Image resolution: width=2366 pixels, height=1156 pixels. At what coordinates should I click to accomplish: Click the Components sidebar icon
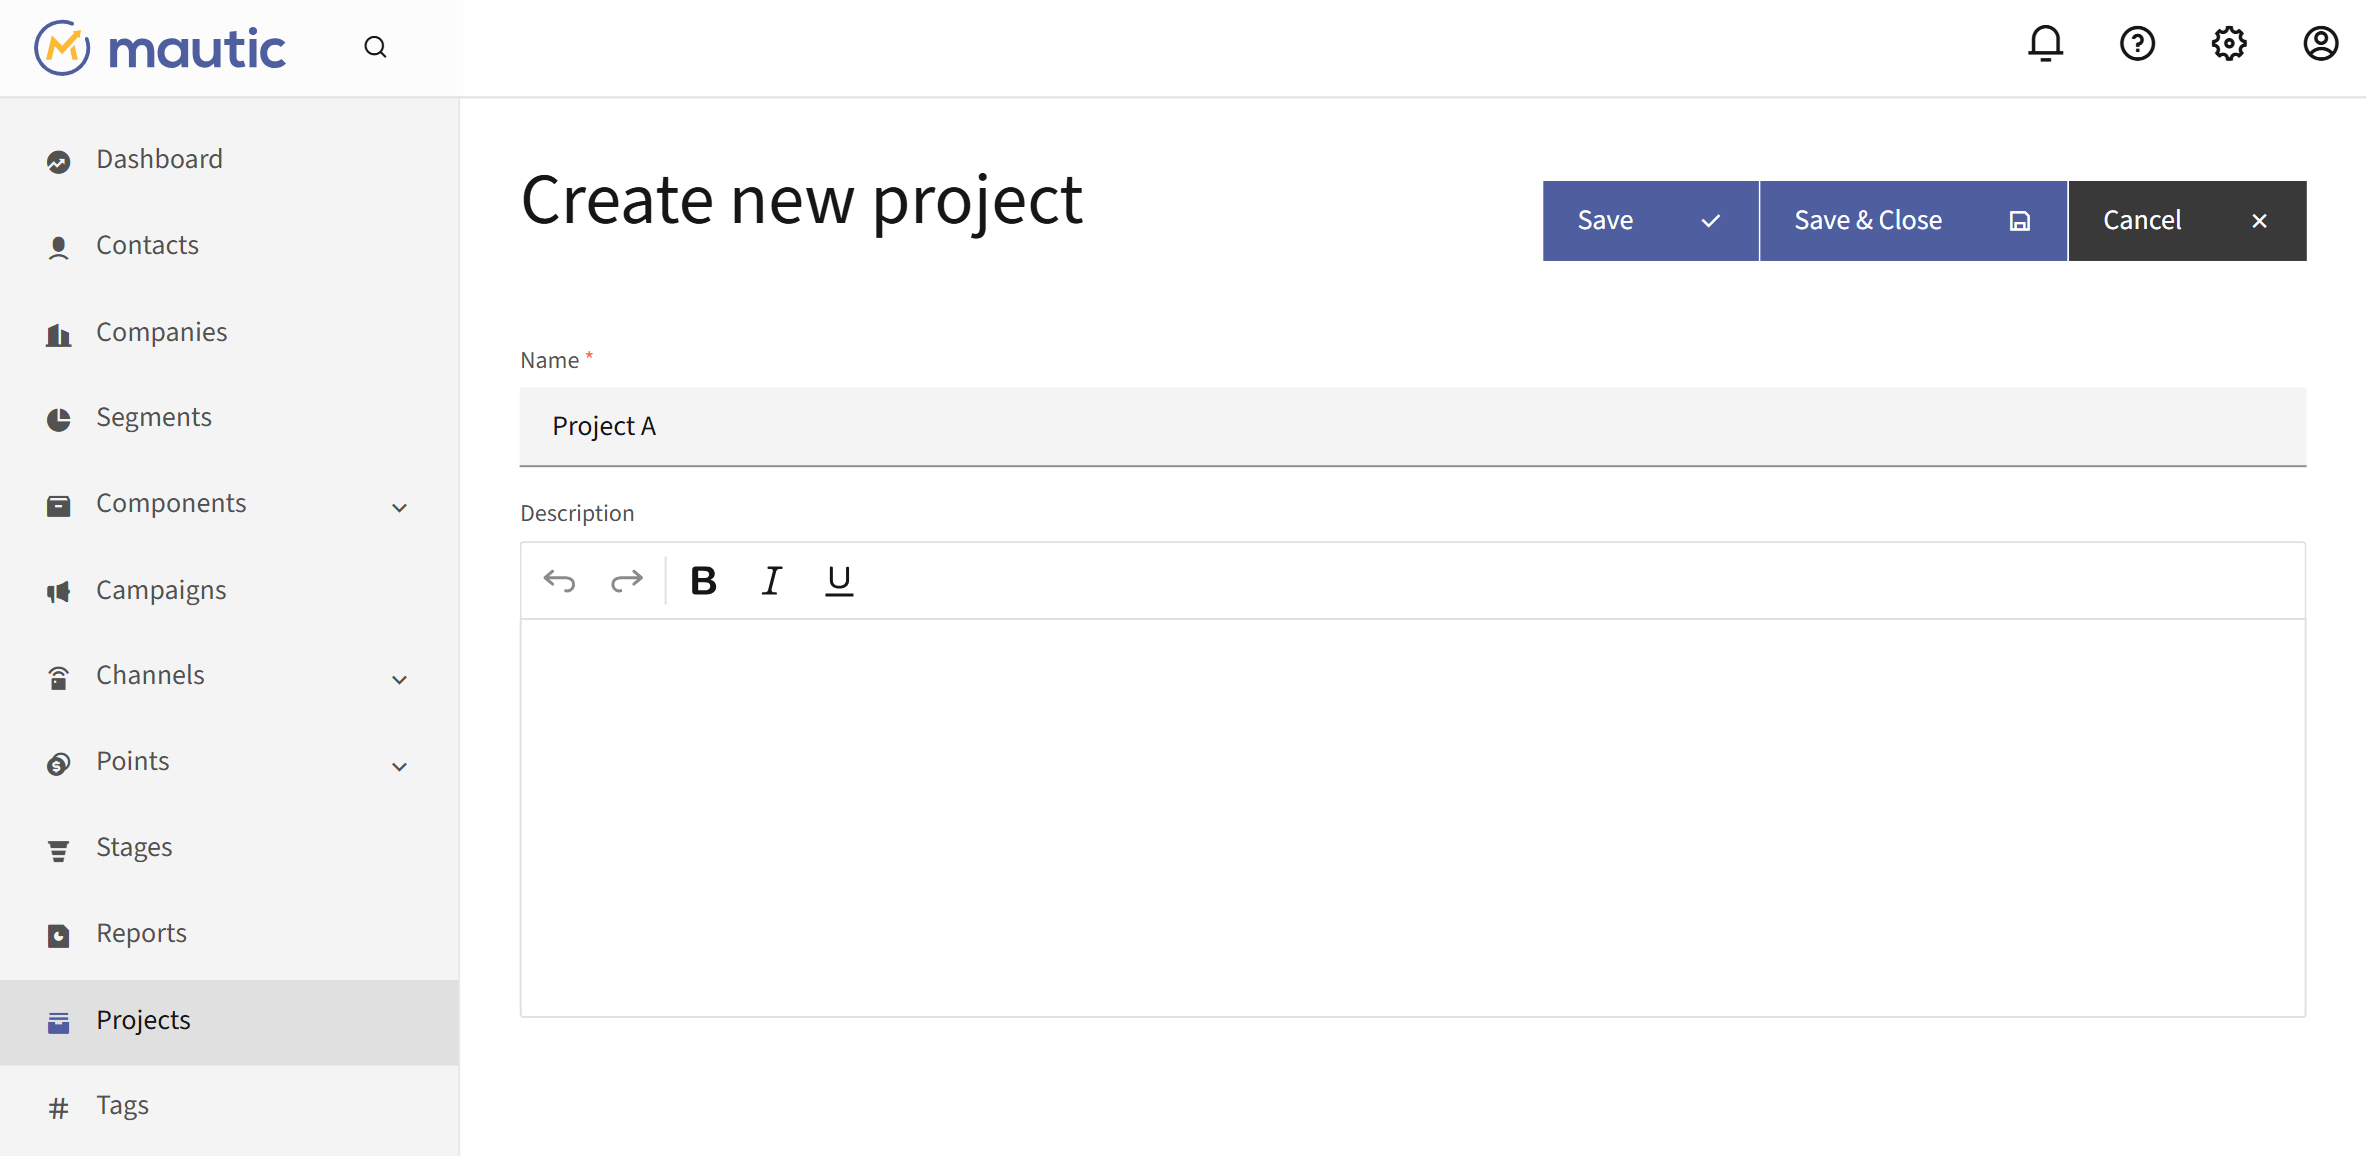[59, 505]
